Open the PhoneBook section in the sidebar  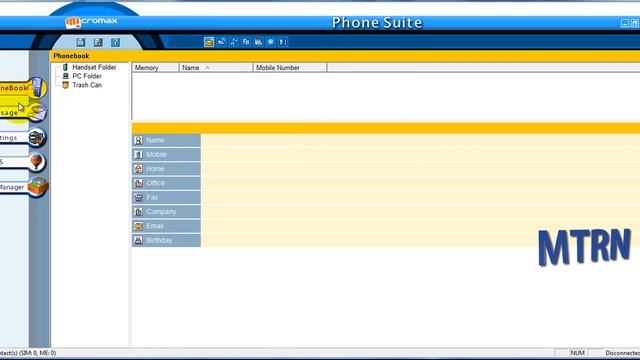pos(22,88)
